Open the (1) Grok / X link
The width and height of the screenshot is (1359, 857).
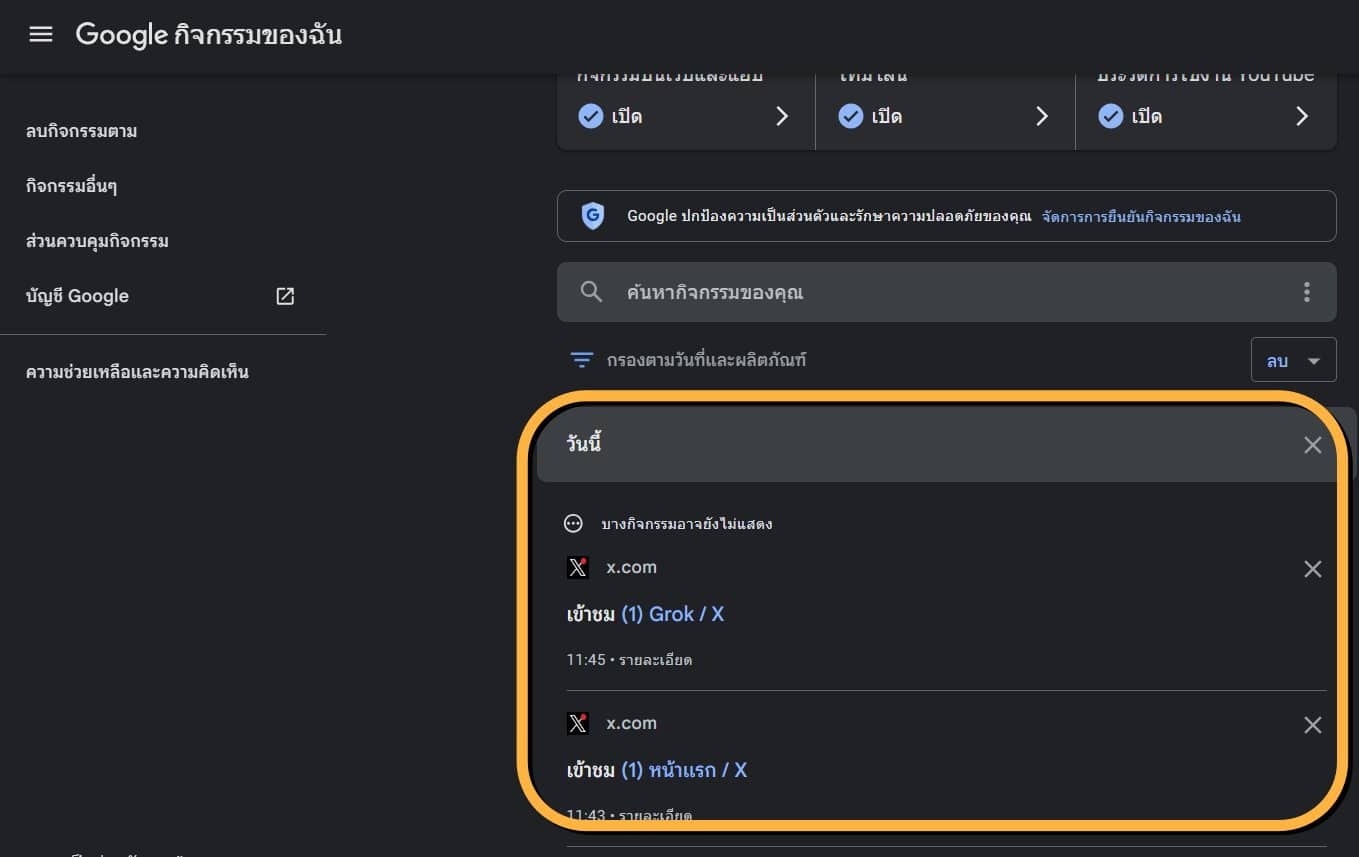pyautogui.click(x=672, y=614)
